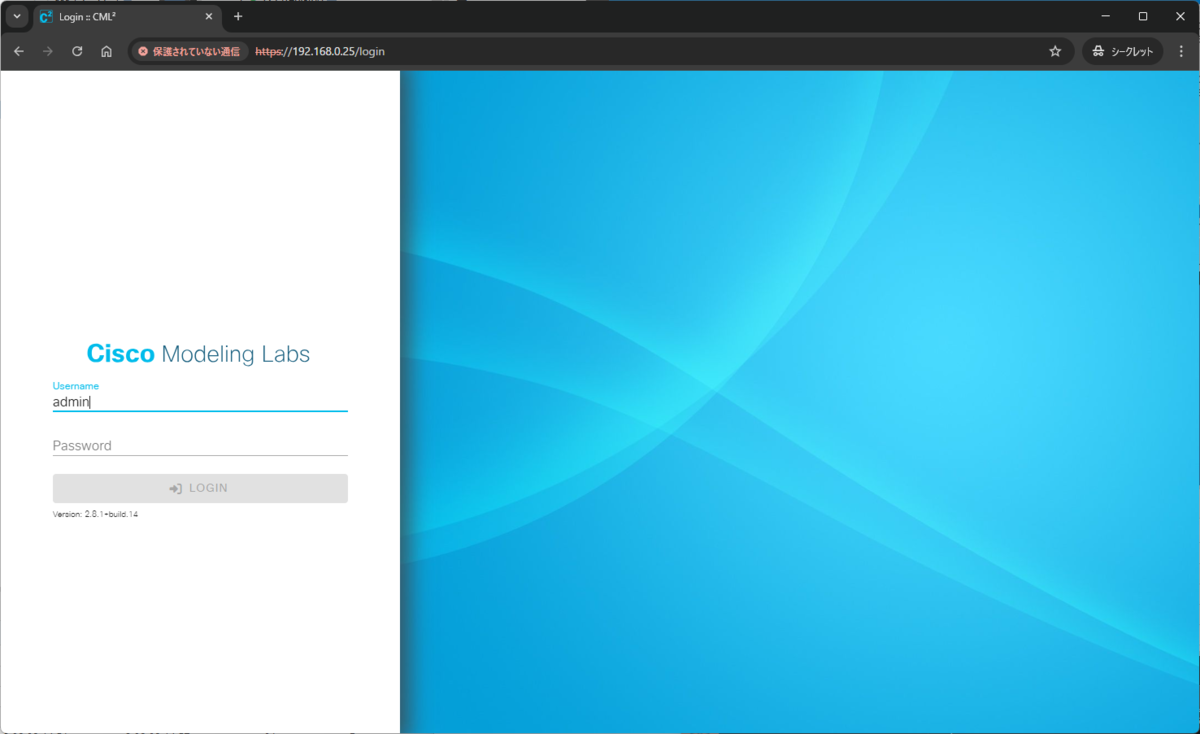Image resolution: width=1200 pixels, height=734 pixels.
Task: Open a new browser tab
Action: (238, 17)
